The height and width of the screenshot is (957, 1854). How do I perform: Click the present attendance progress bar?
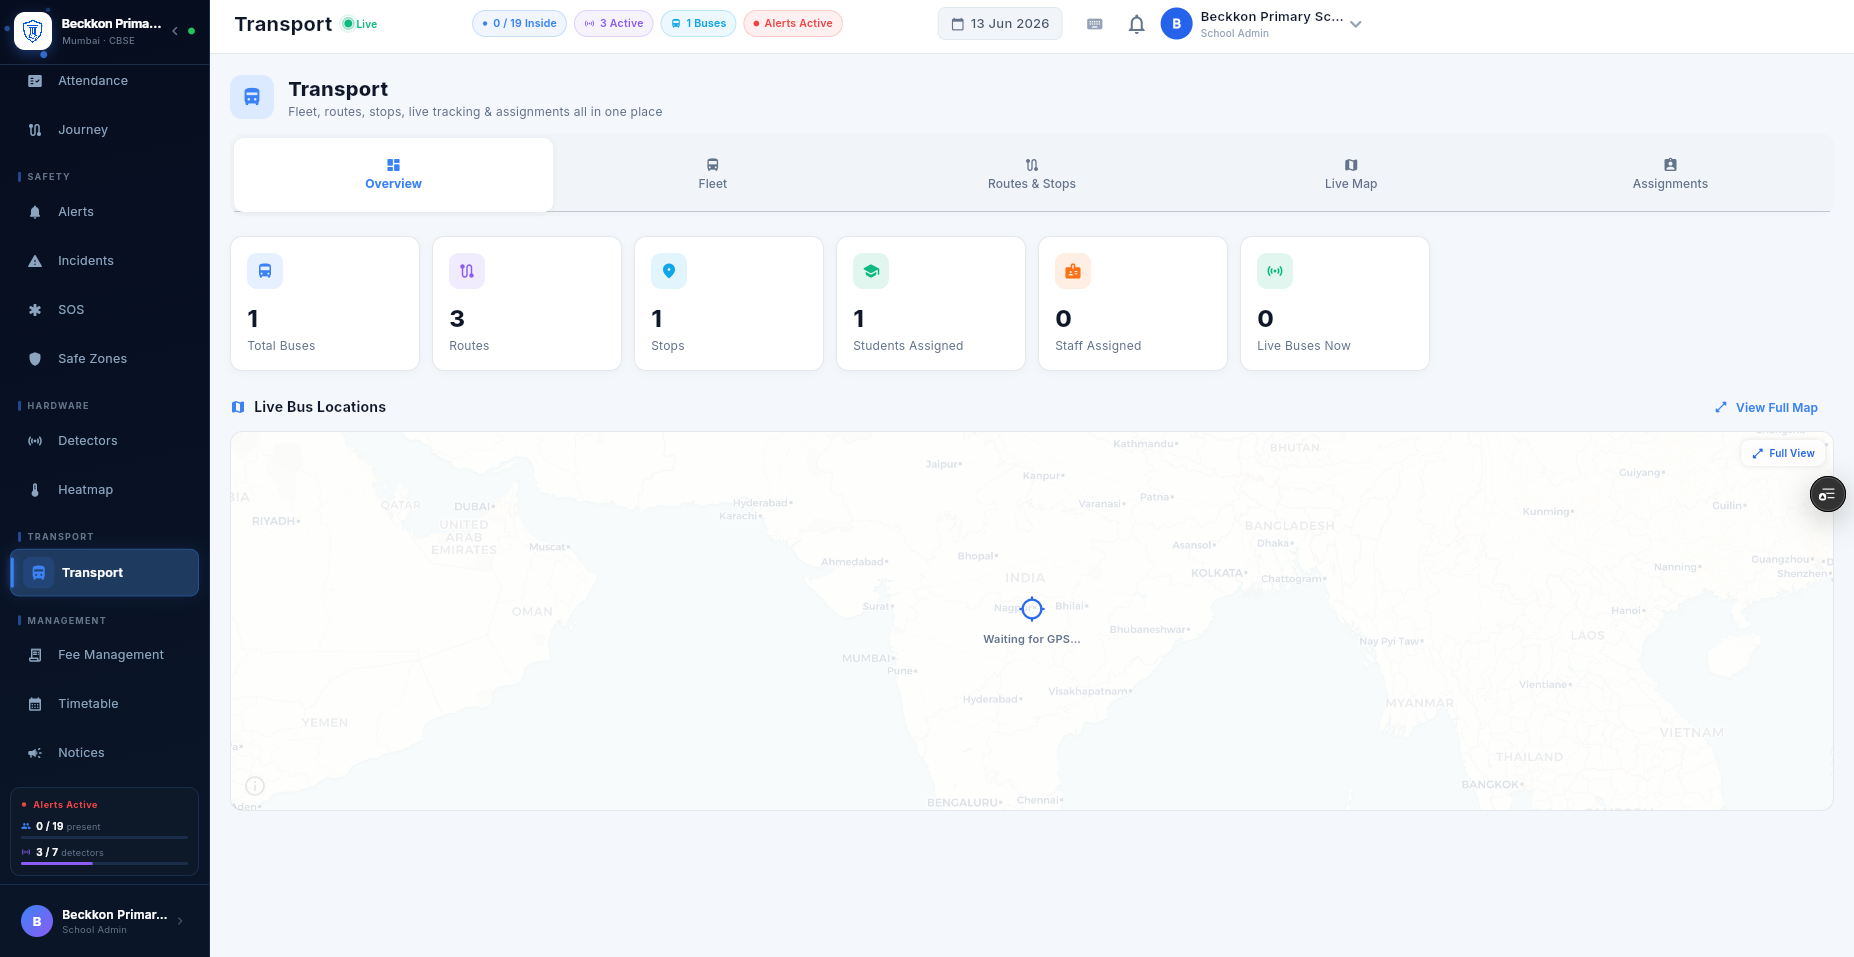point(104,837)
